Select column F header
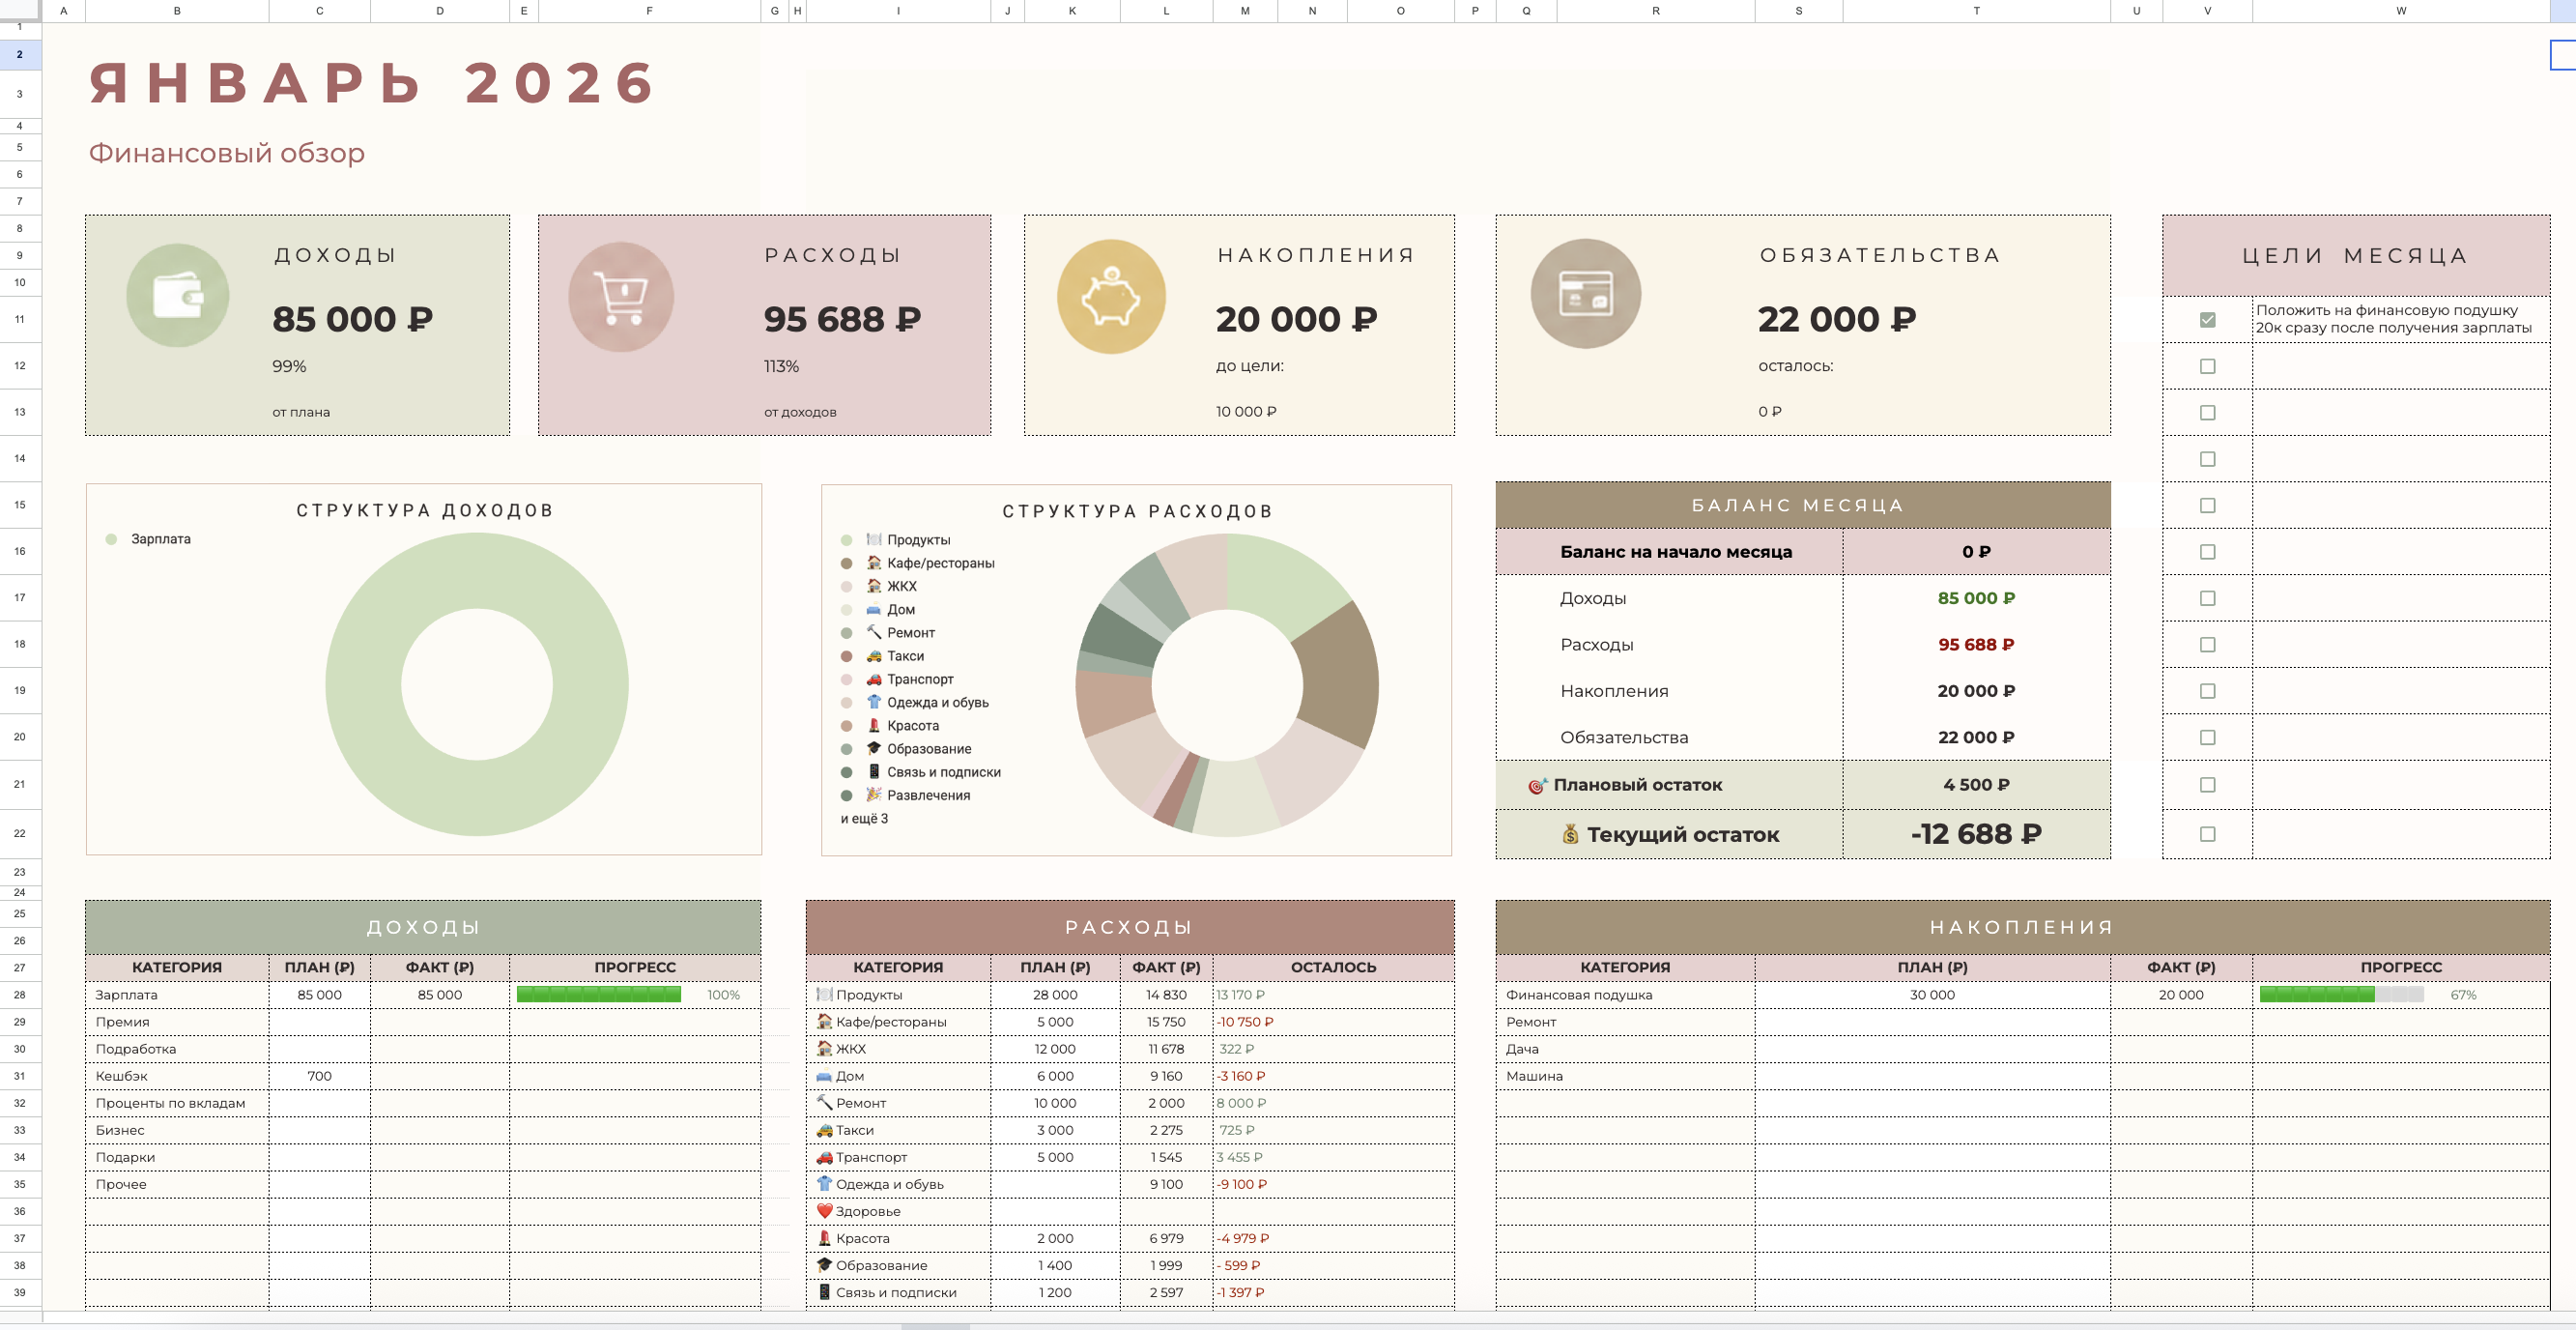This screenshot has width=2576, height=1330. click(649, 11)
